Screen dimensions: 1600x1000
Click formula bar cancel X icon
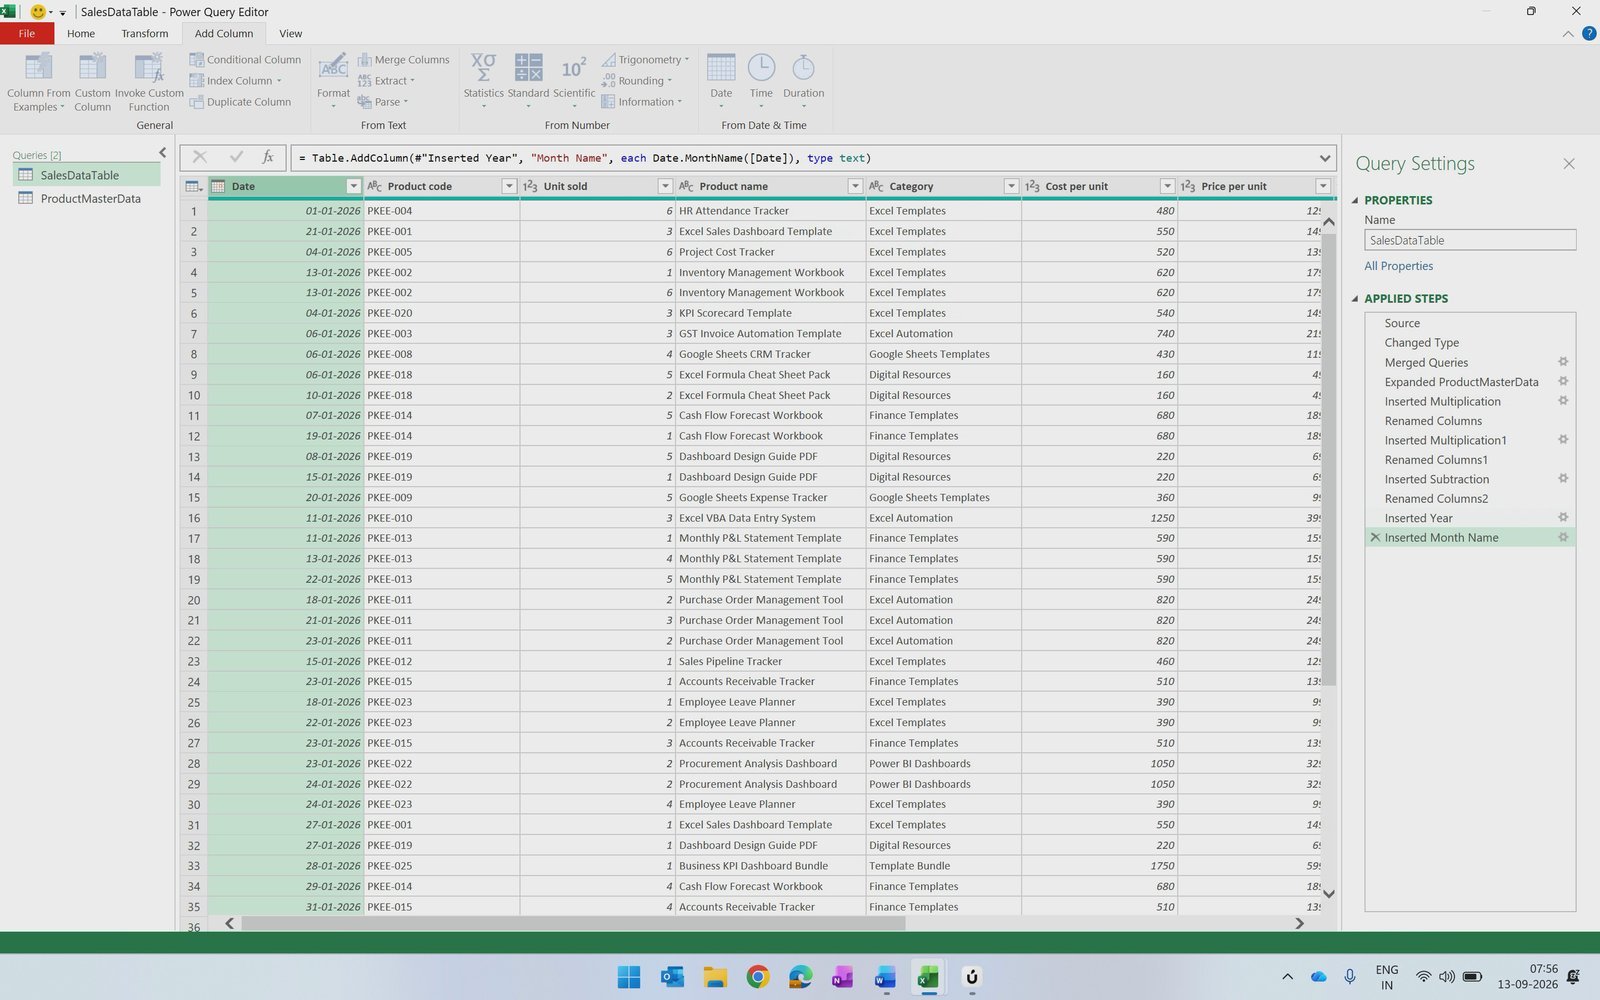(x=200, y=157)
